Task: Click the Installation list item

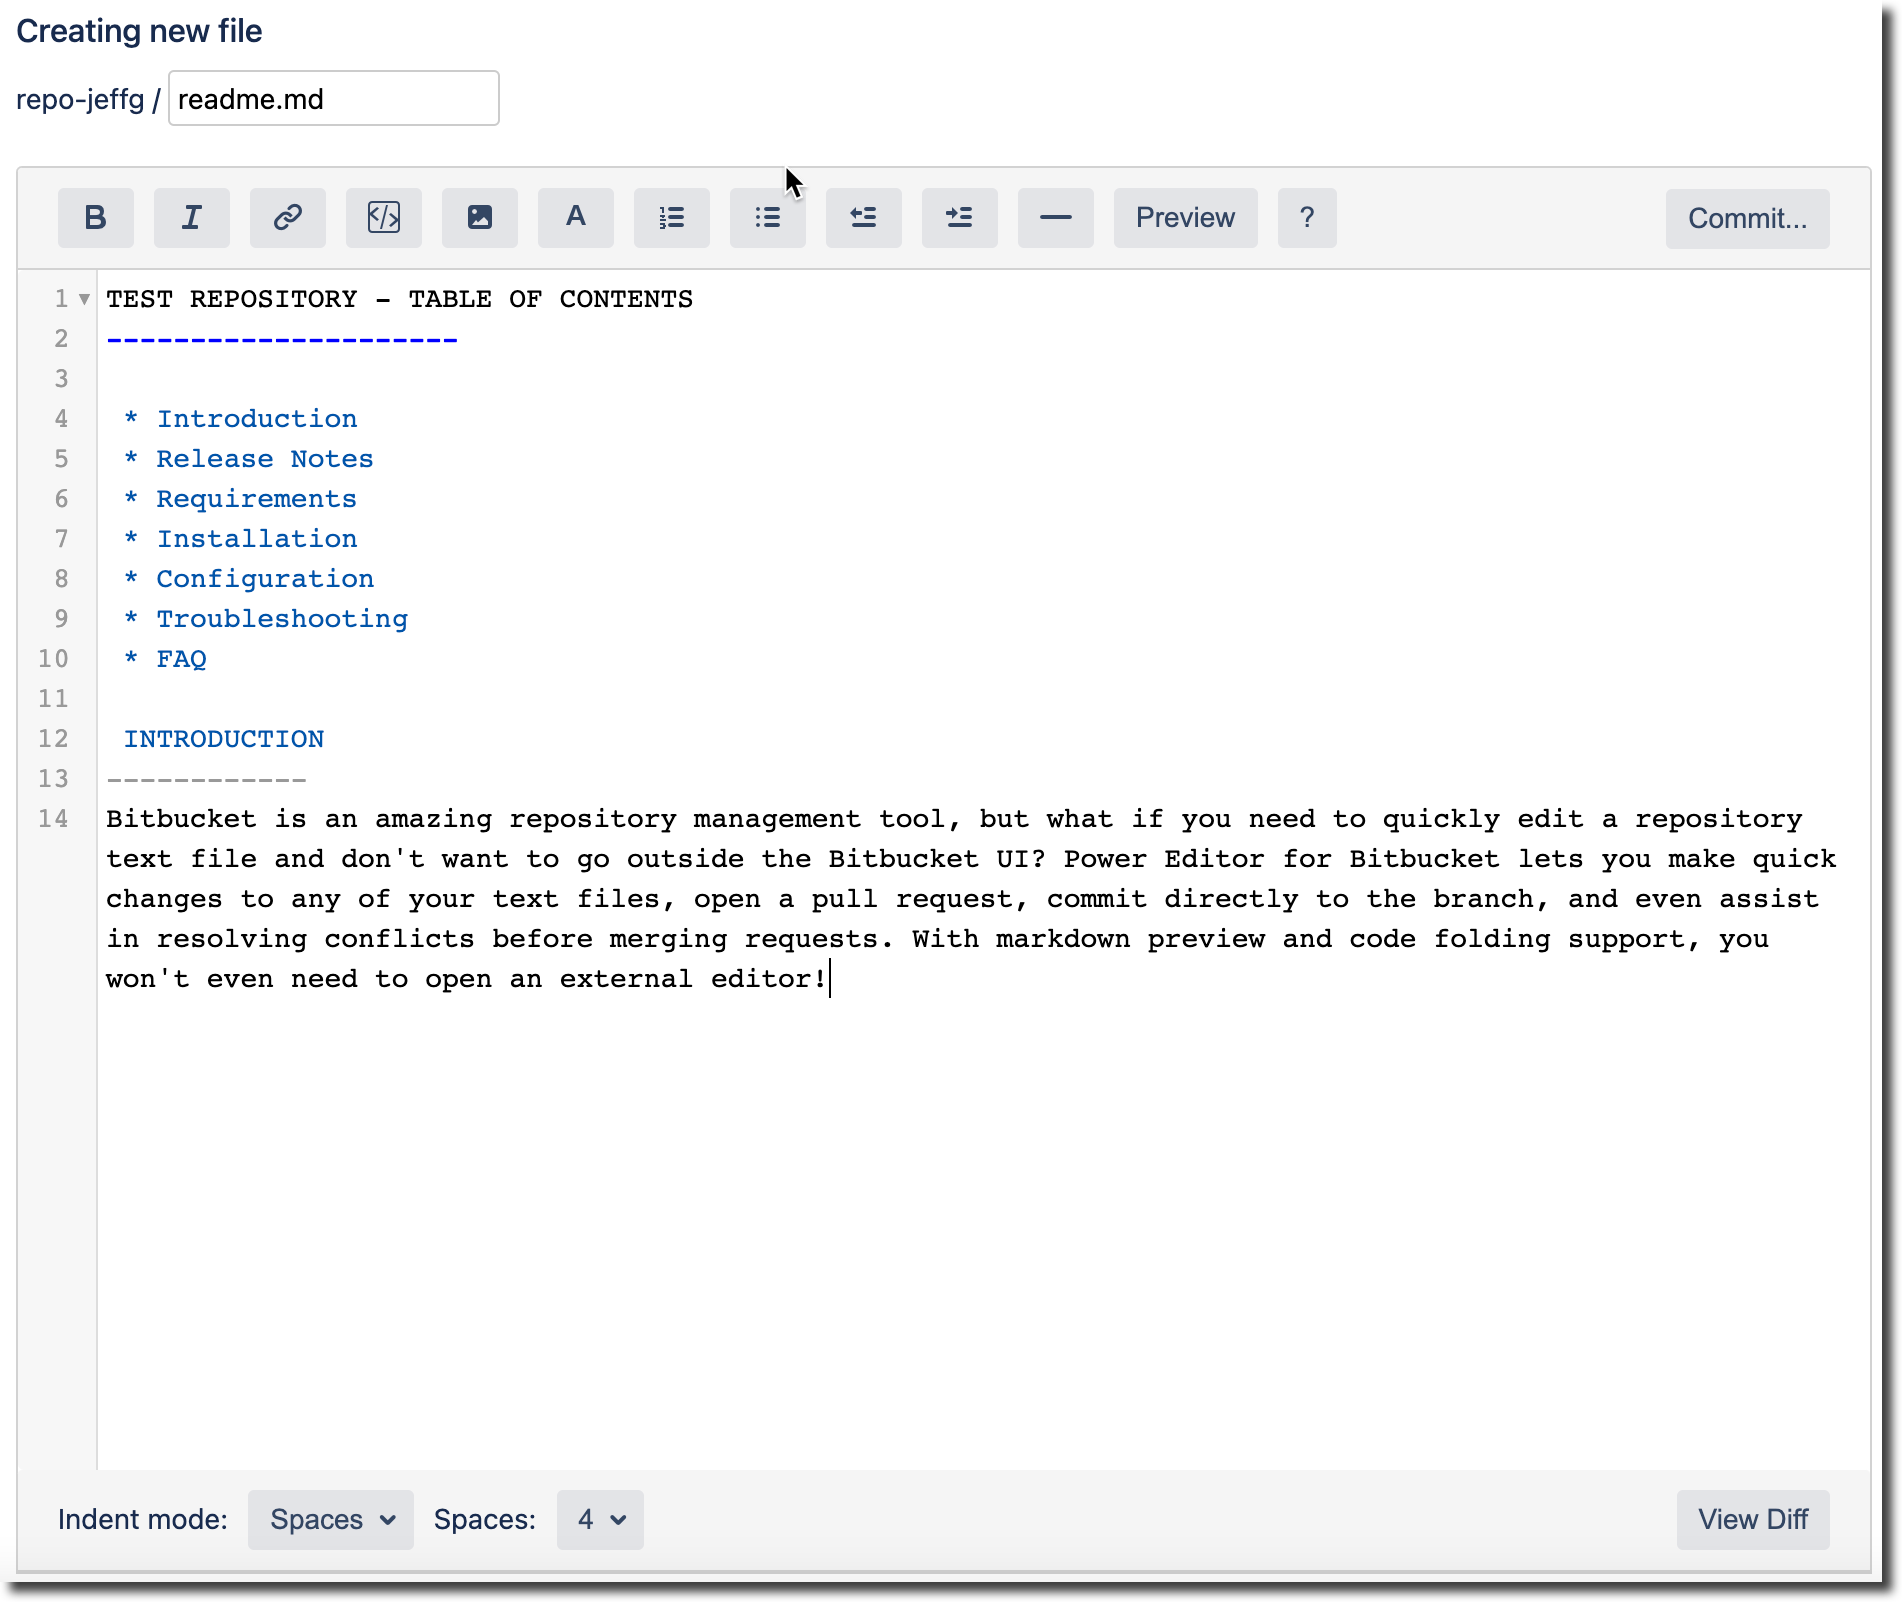Action: coord(257,539)
